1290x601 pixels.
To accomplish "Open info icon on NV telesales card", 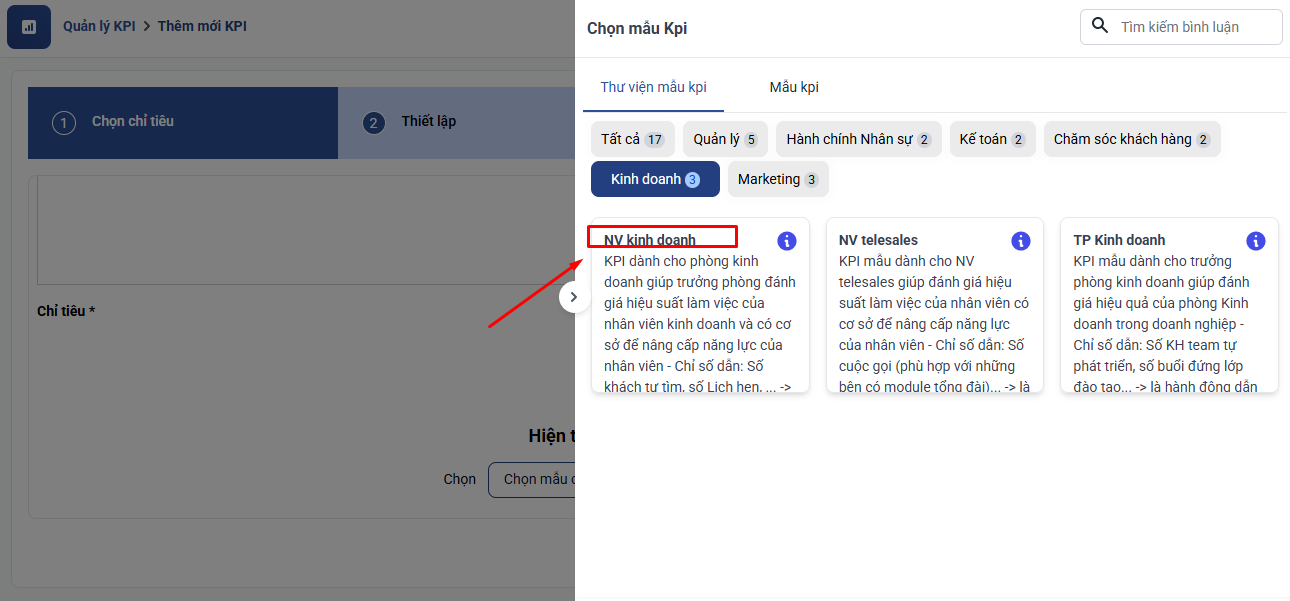I will [x=1021, y=241].
